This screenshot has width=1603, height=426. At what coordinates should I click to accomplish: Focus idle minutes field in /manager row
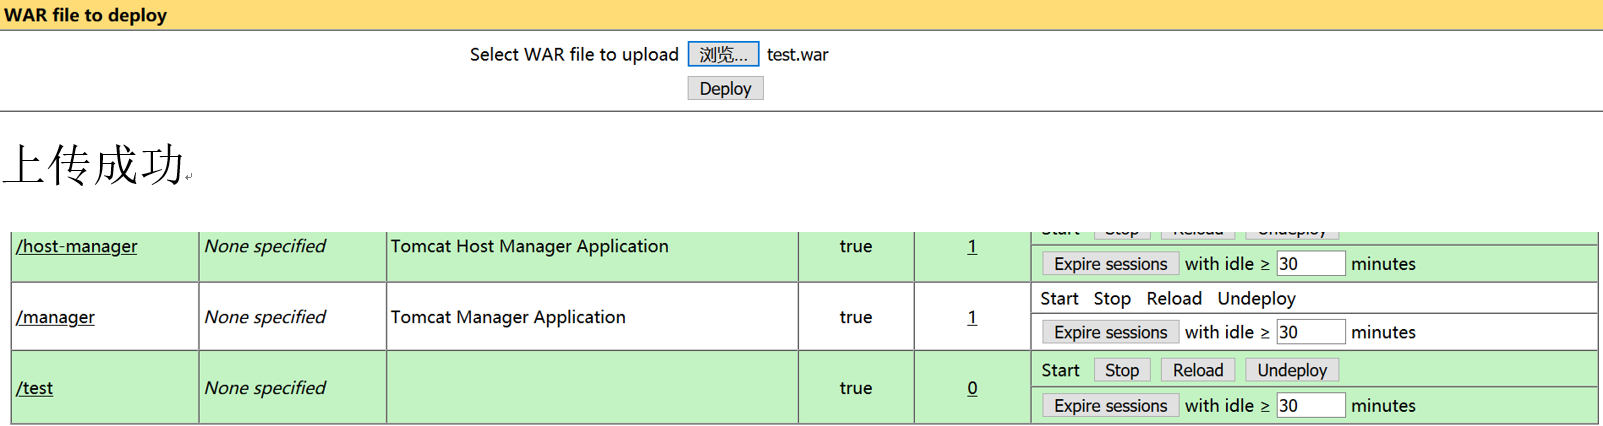(1310, 332)
